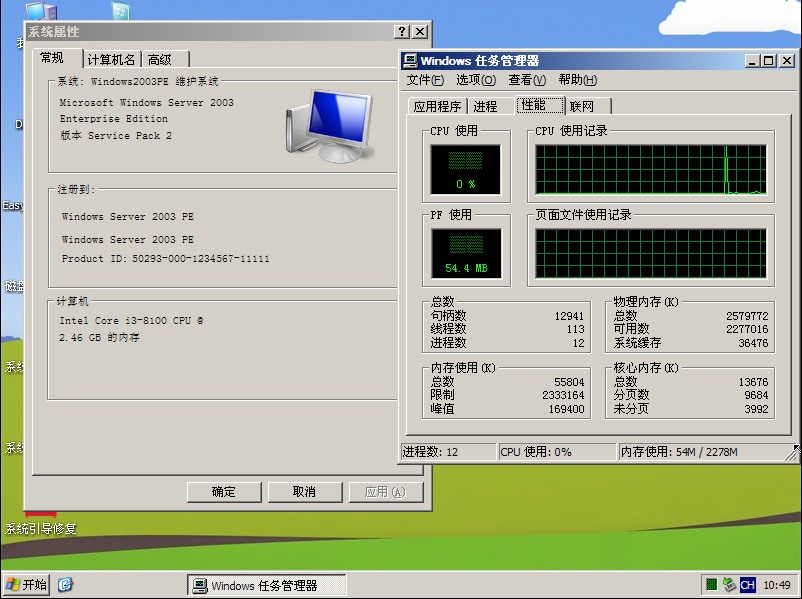Click the Intel Core i3-8100 CPU text
The width and height of the screenshot is (802, 599).
click(131, 321)
